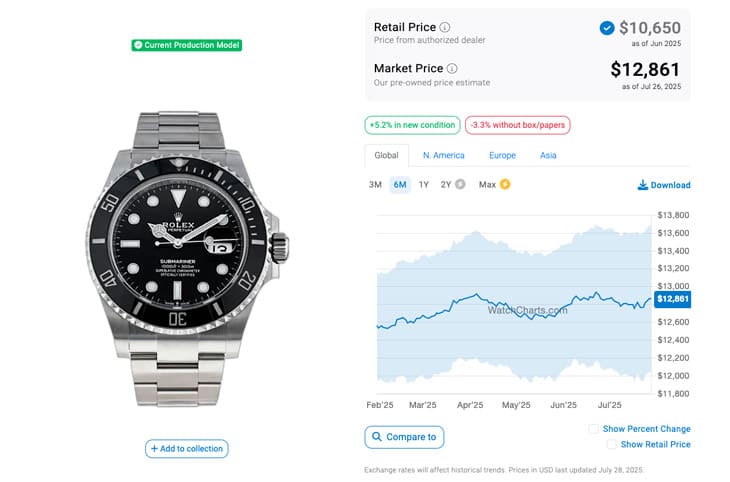Image resolution: width=730 pixels, height=482 pixels.
Task: Click the +5.2% in new condition tag
Action: tap(410, 125)
